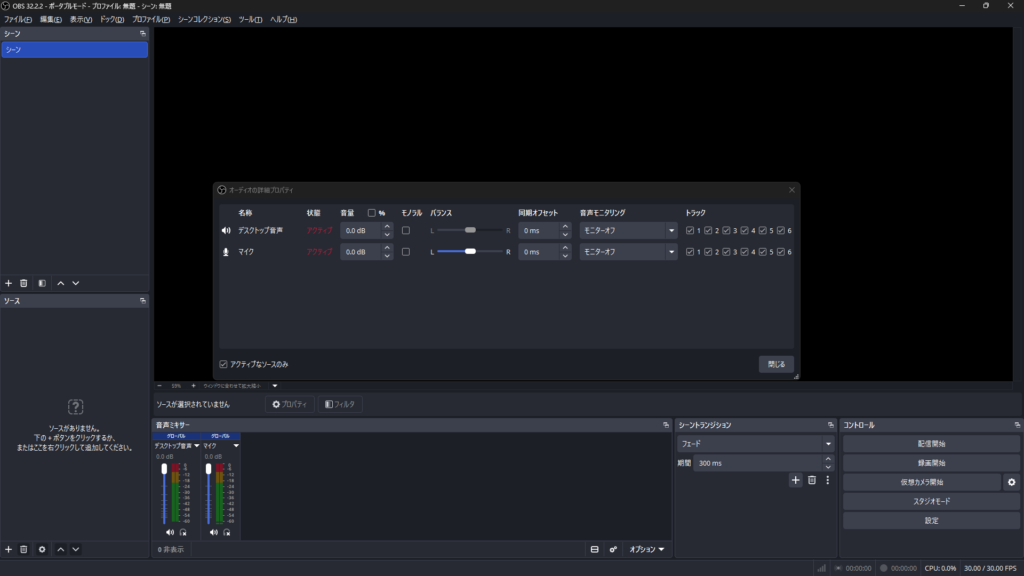Adjust デスクトップ音声 balance slider handle
The height and width of the screenshot is (576, 1024).
470,231
